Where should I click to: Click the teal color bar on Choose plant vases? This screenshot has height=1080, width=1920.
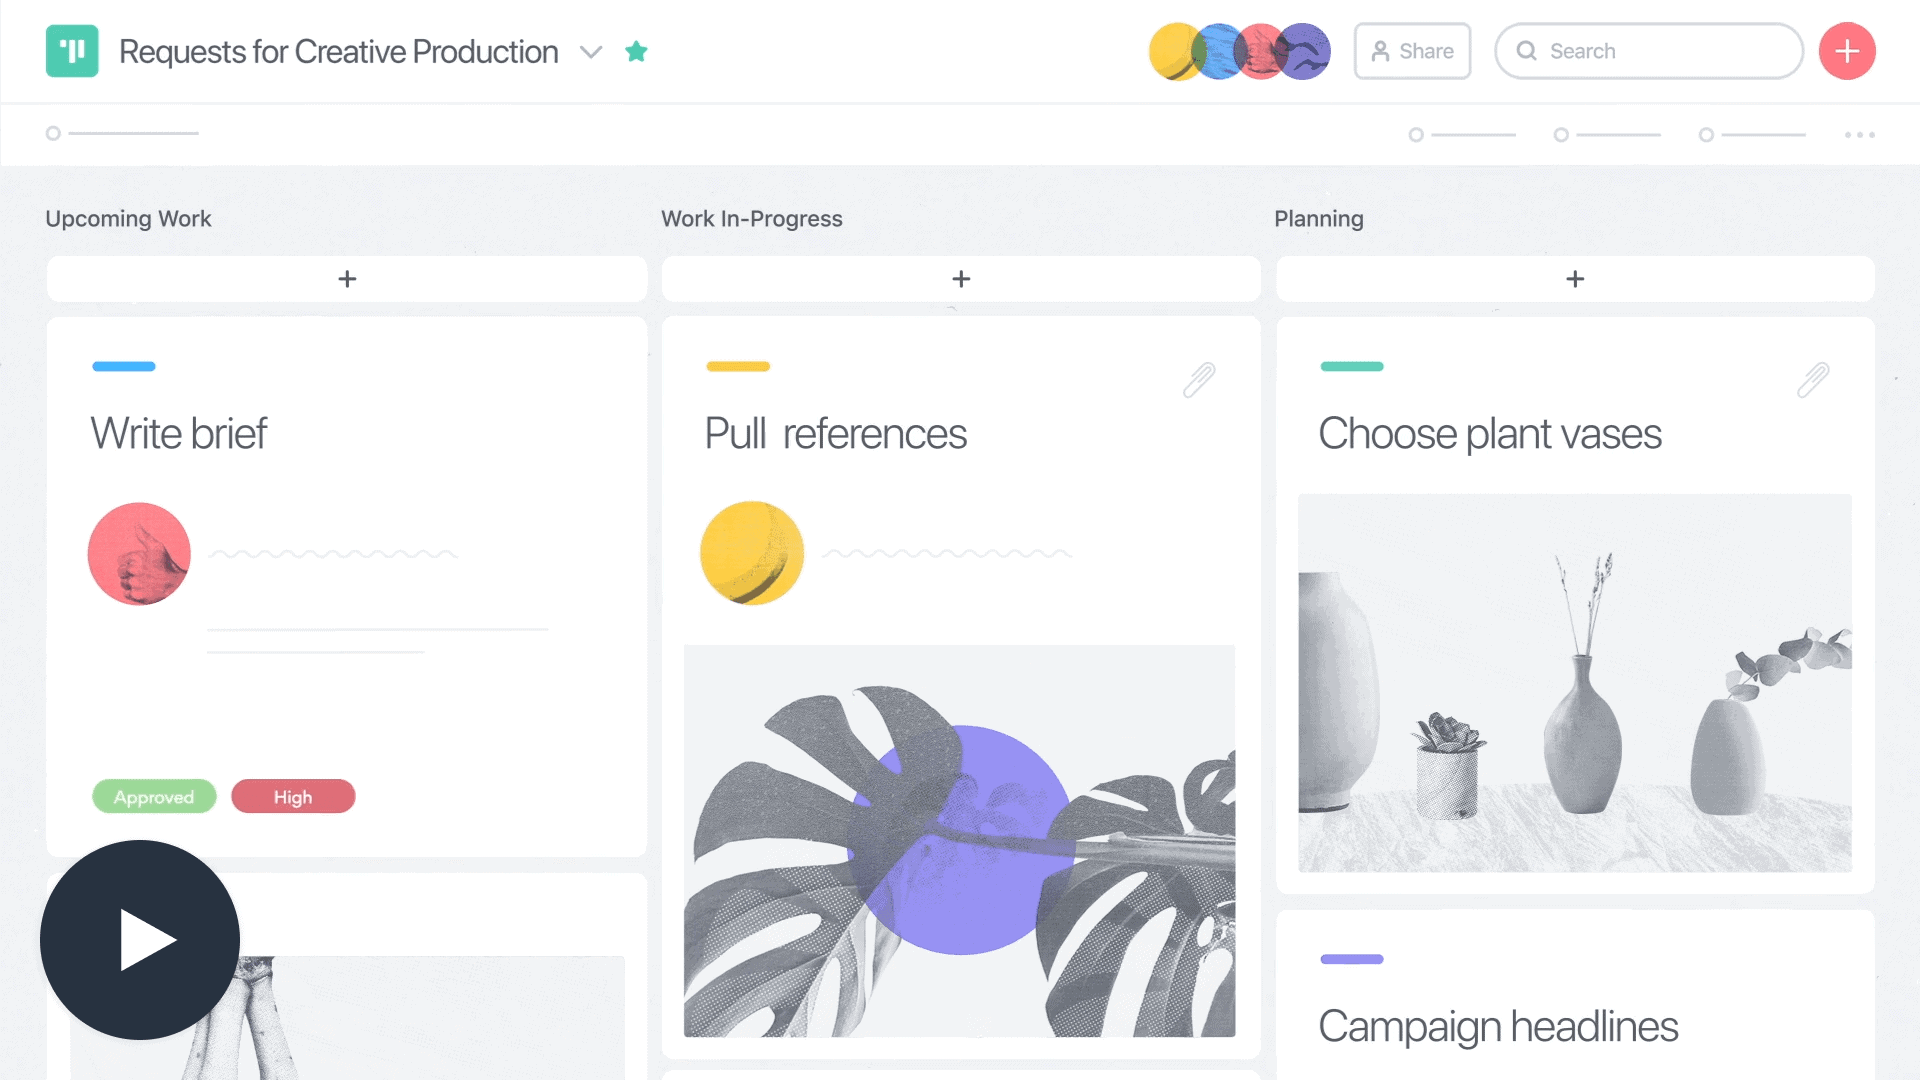[x=1352, y=366]
